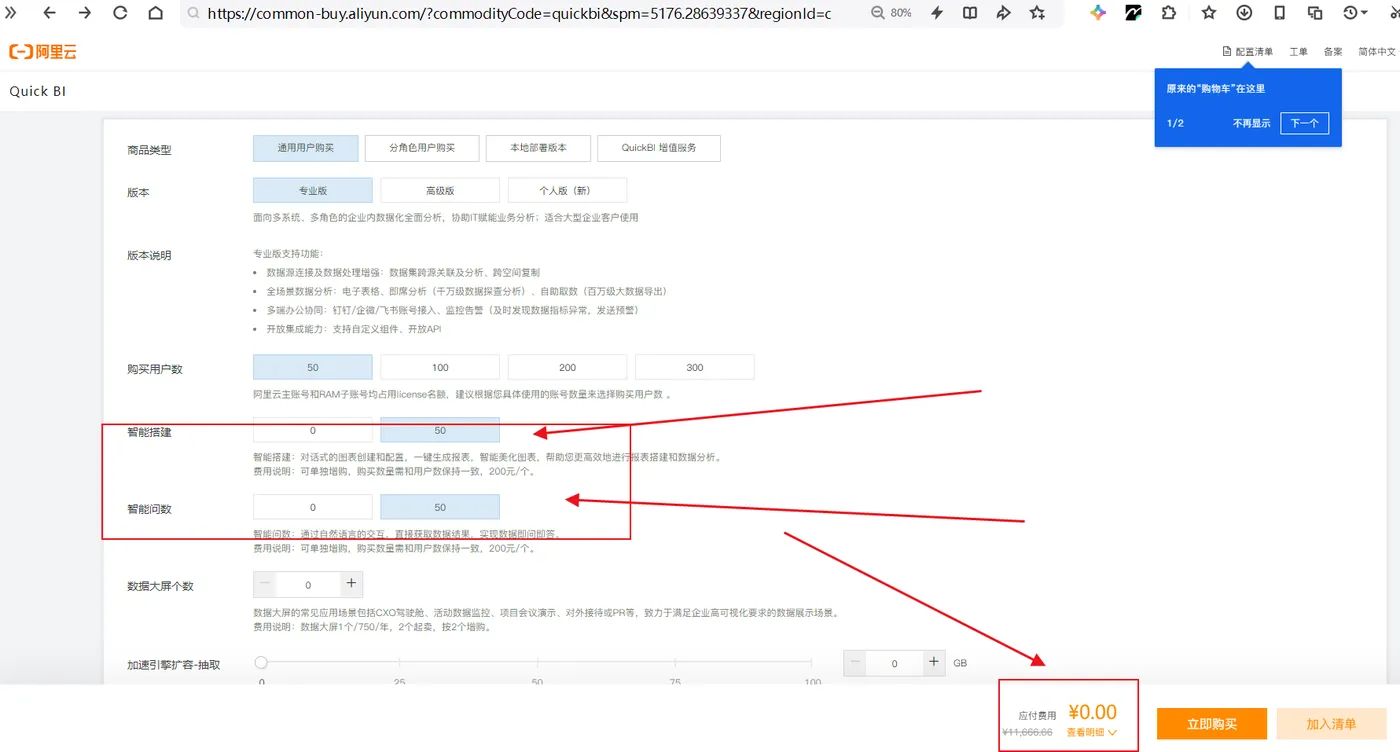Set 购买用户数 to 100
Screen dimensions: 1400x752
coord(440,367)
